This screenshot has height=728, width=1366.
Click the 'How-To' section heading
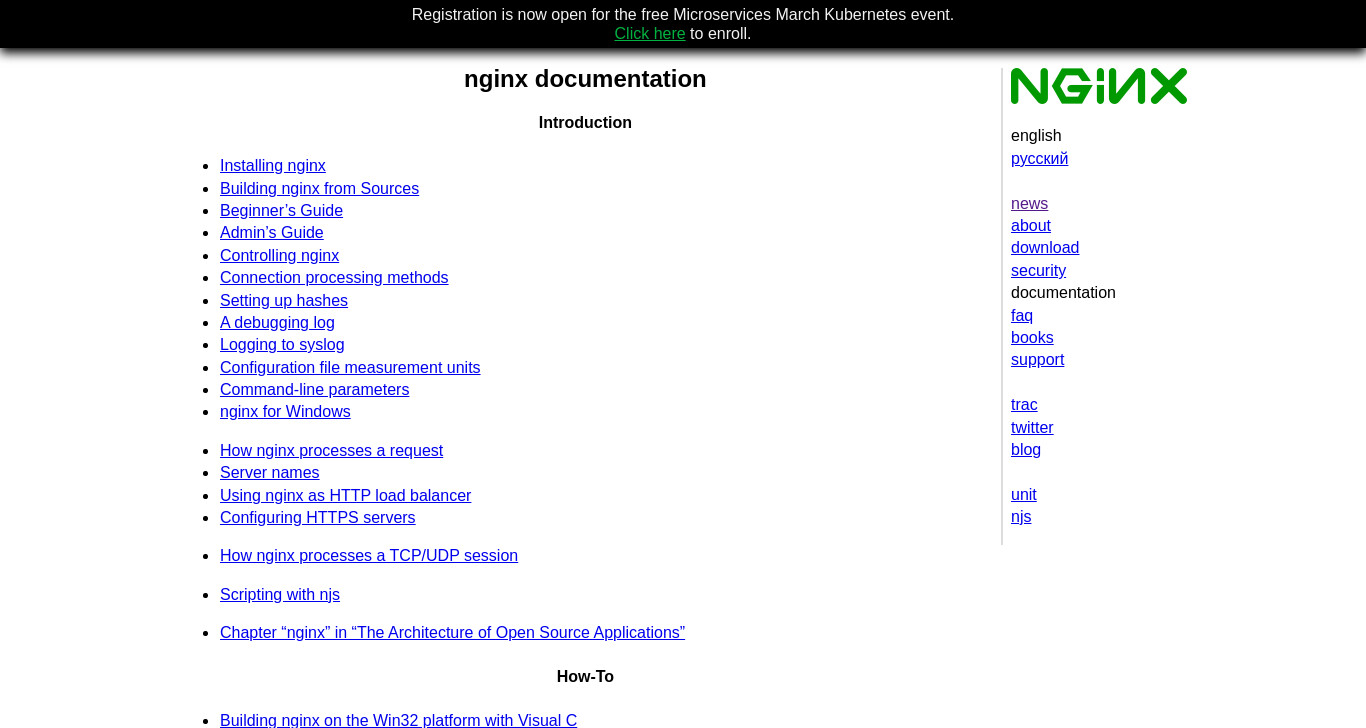coord(585,677)
